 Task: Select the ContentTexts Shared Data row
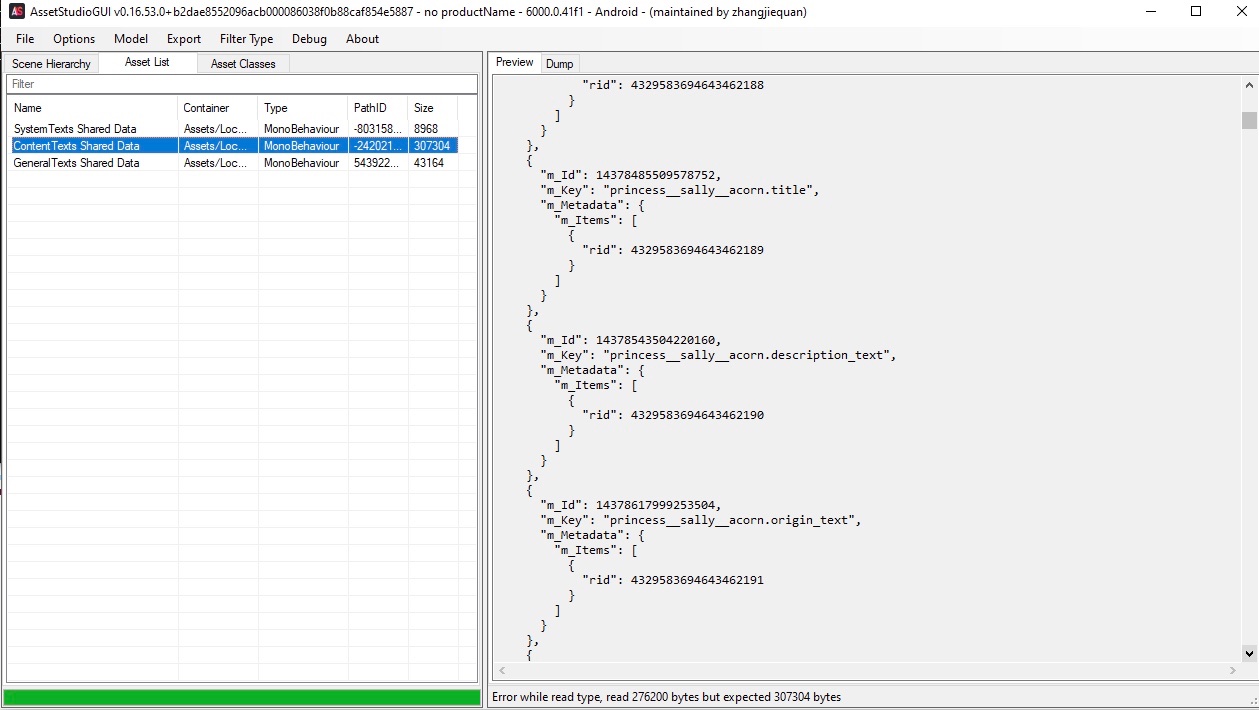tap(233, 146)
